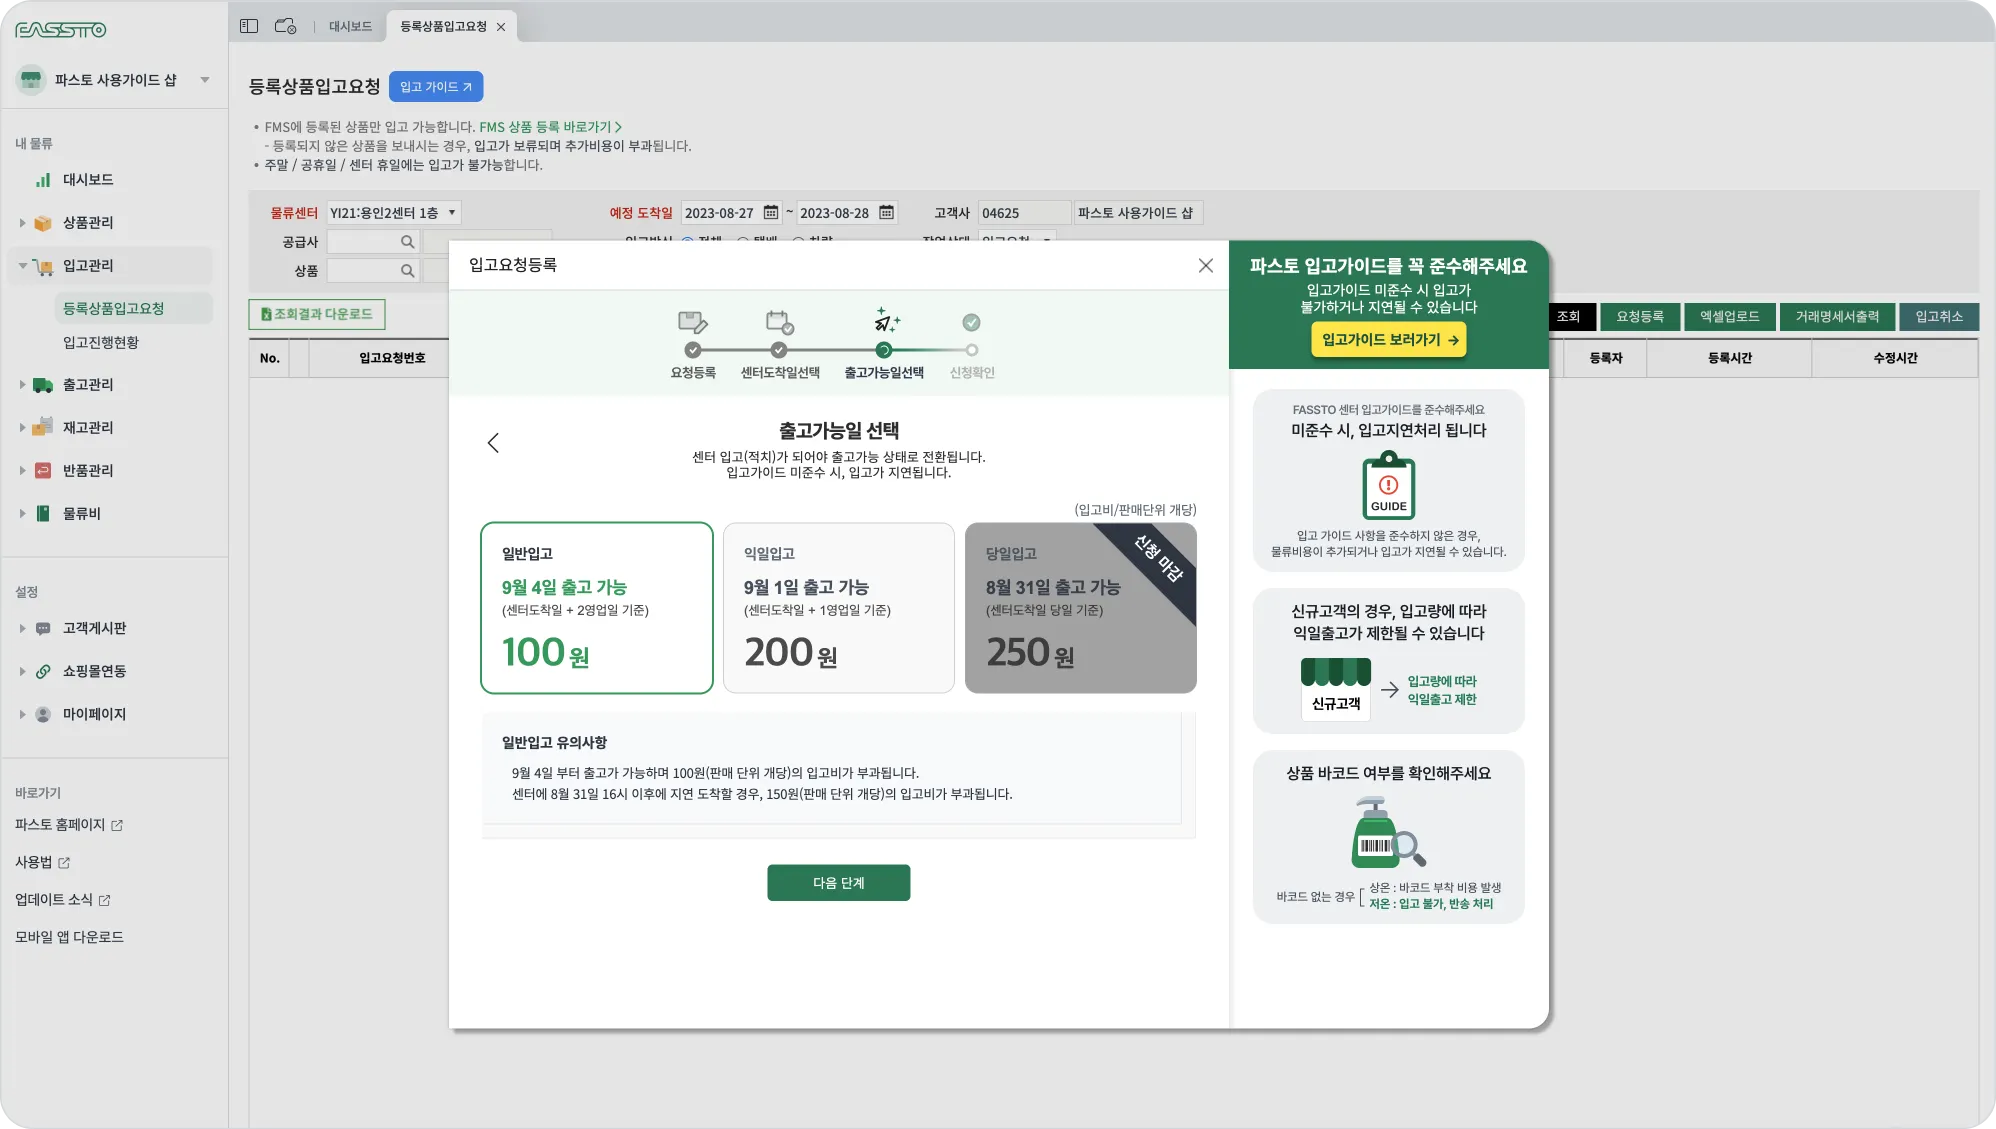
Task: Select the 당일입고 250원 option card
Action: [1080, 607]
